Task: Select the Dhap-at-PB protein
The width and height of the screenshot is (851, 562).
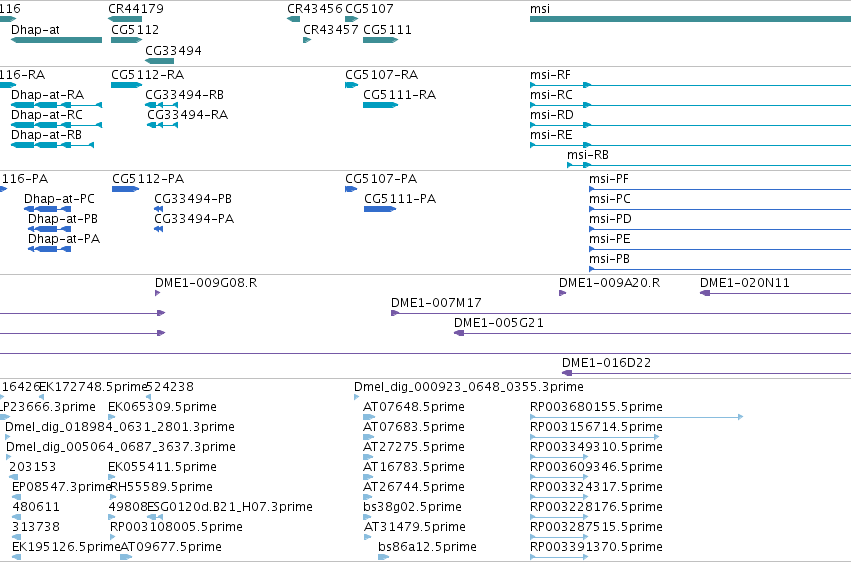Action: click(49, 229)
